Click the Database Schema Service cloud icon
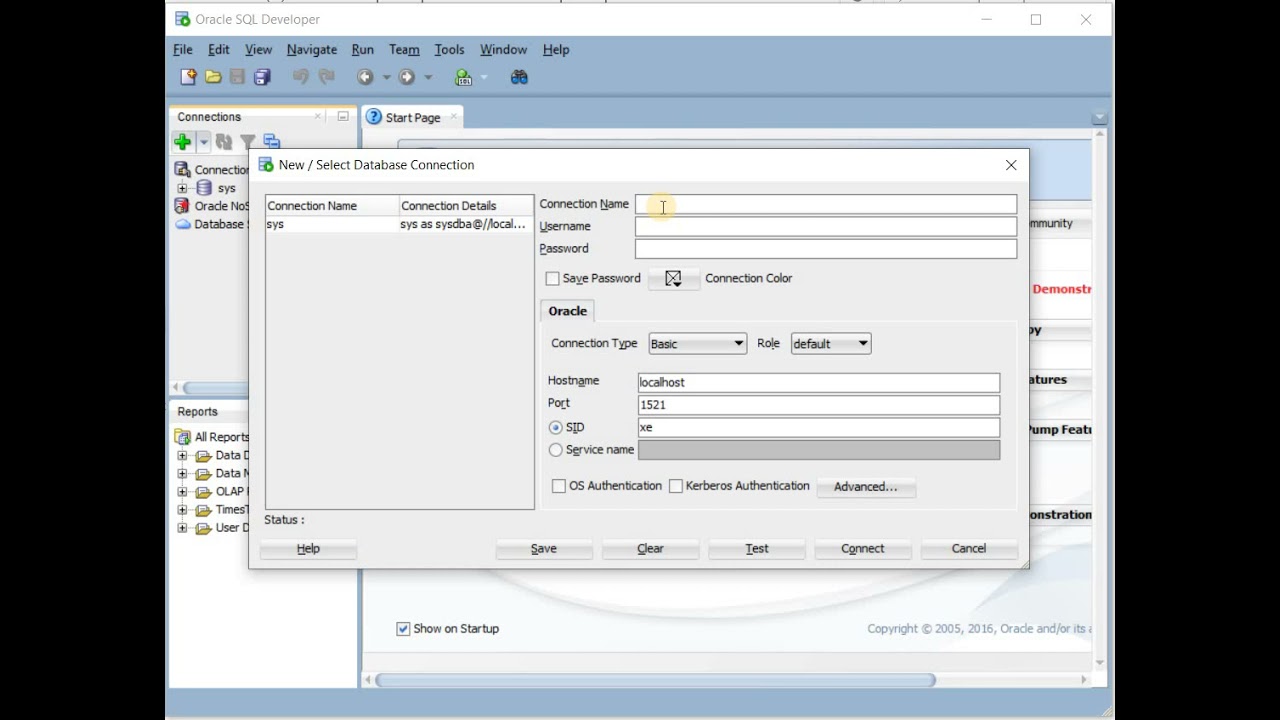Screen dimensions: 1280x720 pos(183,225)
